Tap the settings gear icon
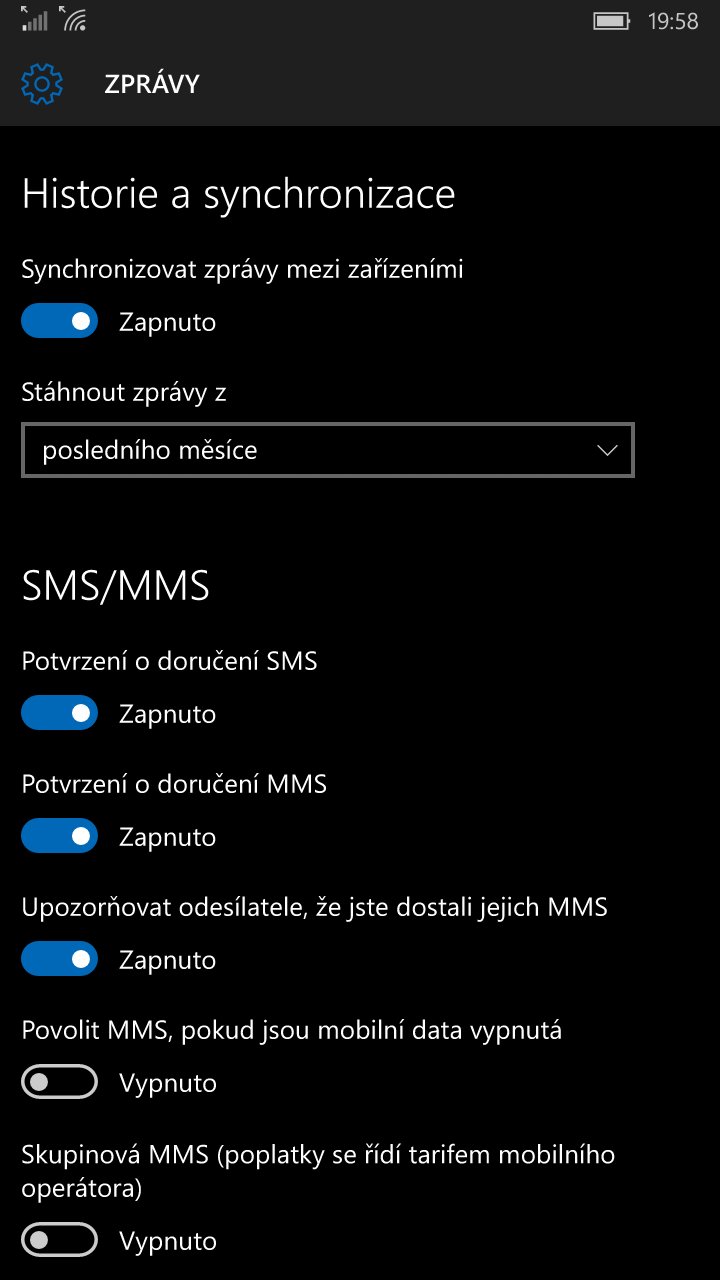720x1280 pixels. [42, 84]
